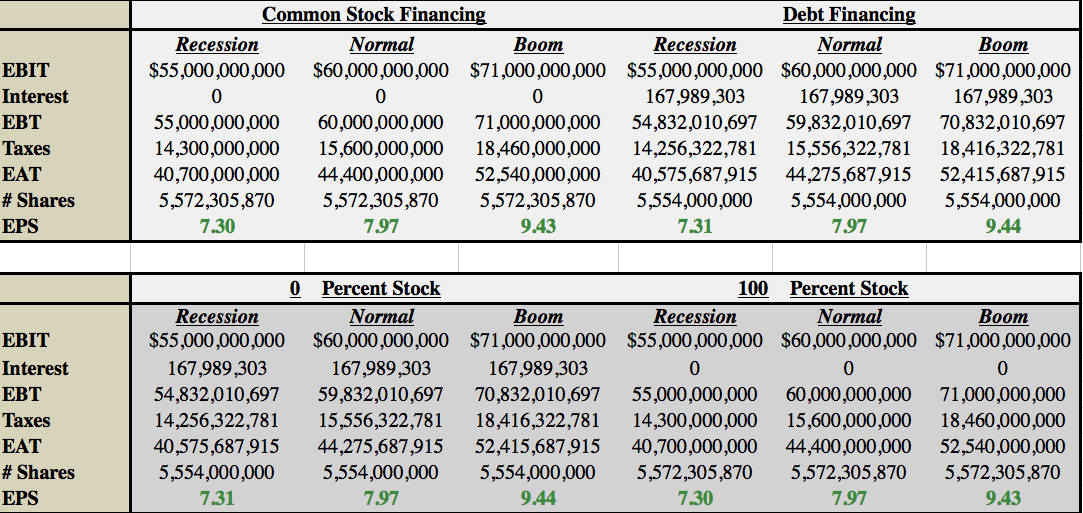Click the 100 percent stock input cell
This screenshot has height=513, width=1083.
click(753, 289)
